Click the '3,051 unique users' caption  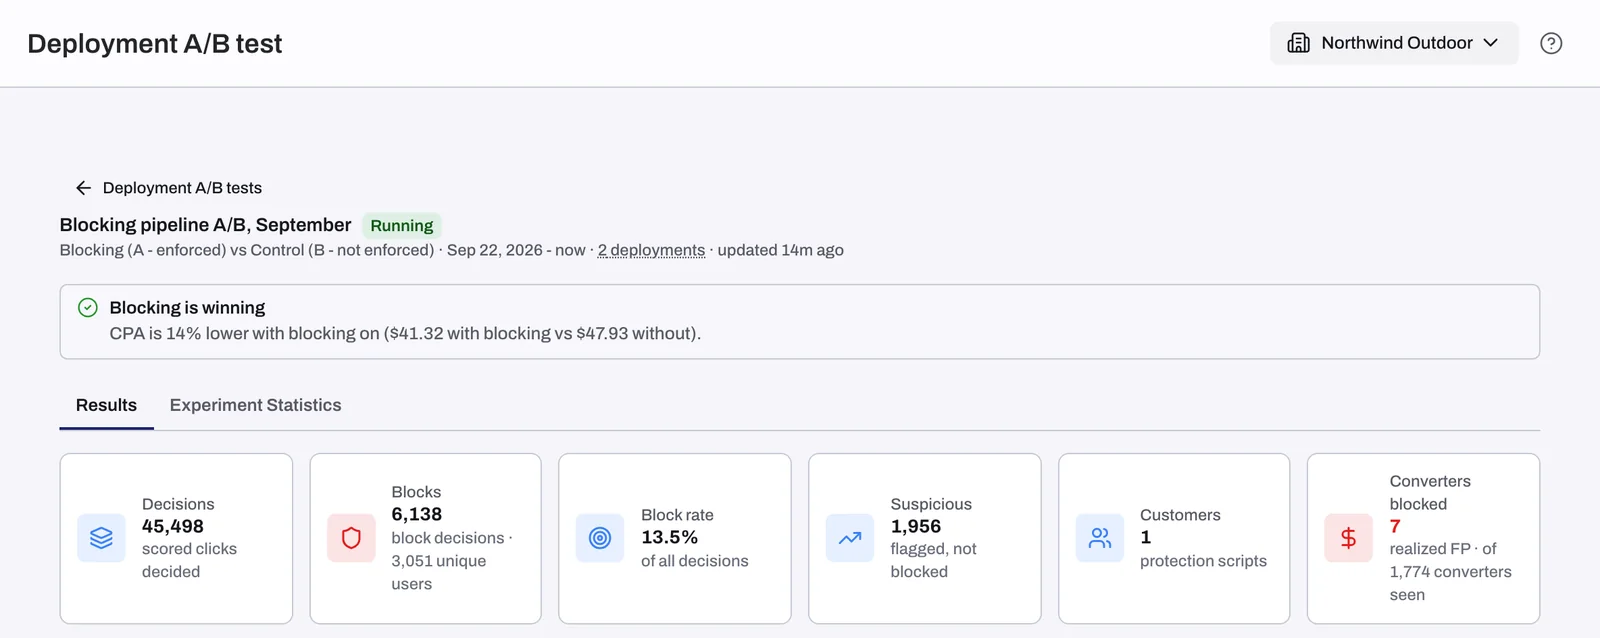(x=438, y=572)
